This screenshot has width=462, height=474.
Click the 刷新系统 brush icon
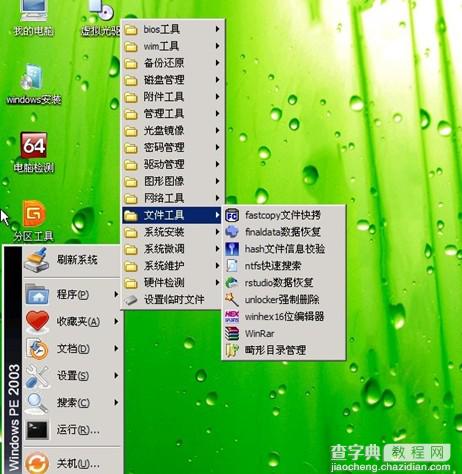(x=37, y=260)
